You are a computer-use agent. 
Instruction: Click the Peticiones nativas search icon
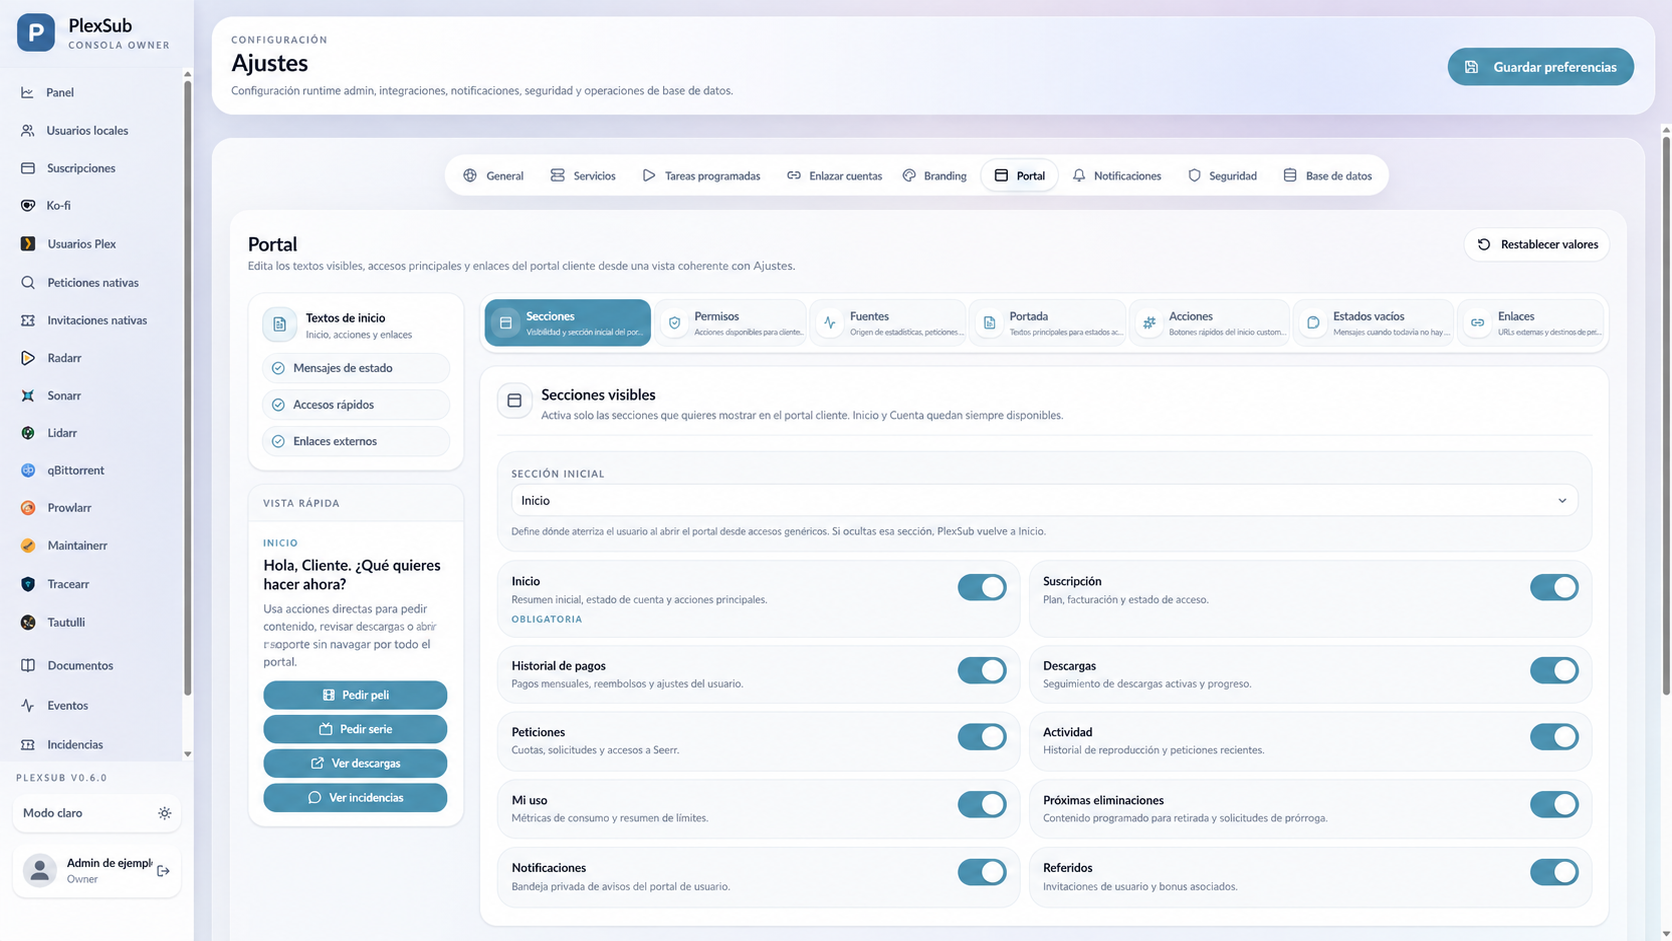pyautogui.click(x=27, y=282)
